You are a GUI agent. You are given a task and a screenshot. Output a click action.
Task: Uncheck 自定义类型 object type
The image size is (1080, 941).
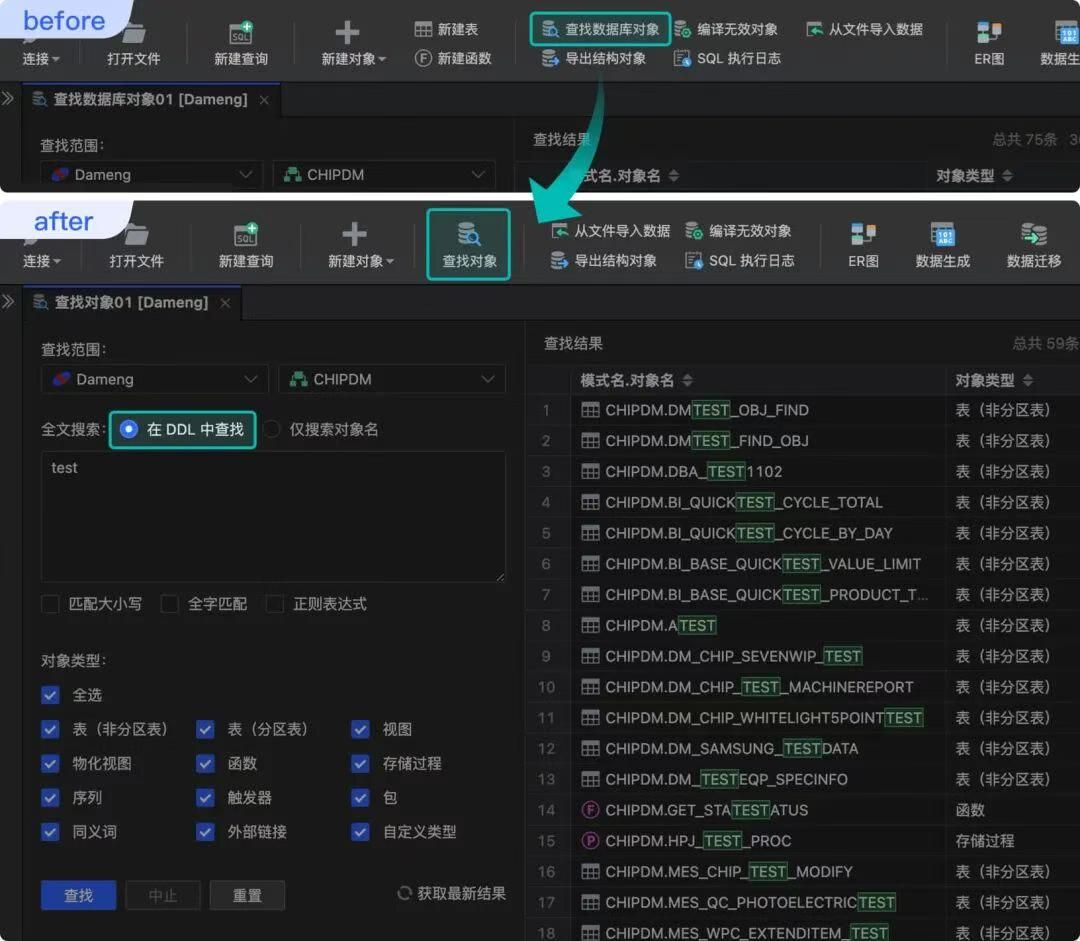tap(360, 831)
